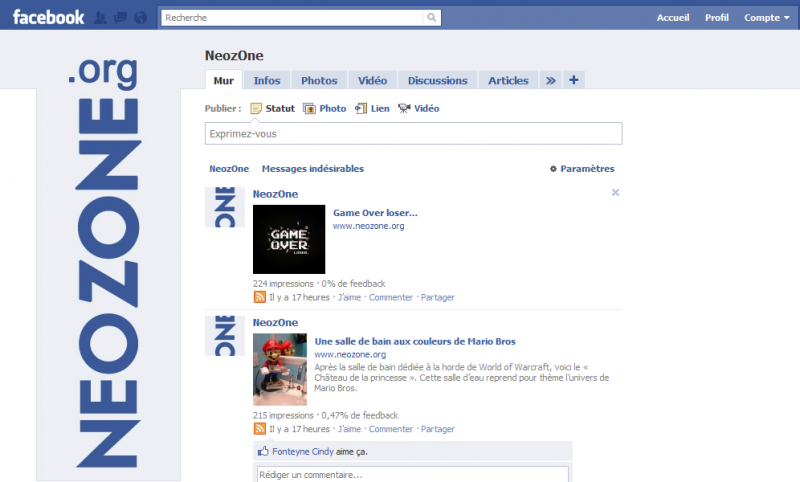800x482 pixels.
Task: Open the Game Over thumbnail image
Action: pos(289,239)
